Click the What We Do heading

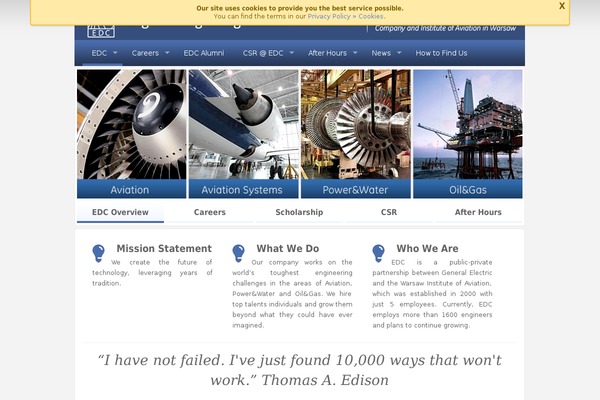click(288, 248)
